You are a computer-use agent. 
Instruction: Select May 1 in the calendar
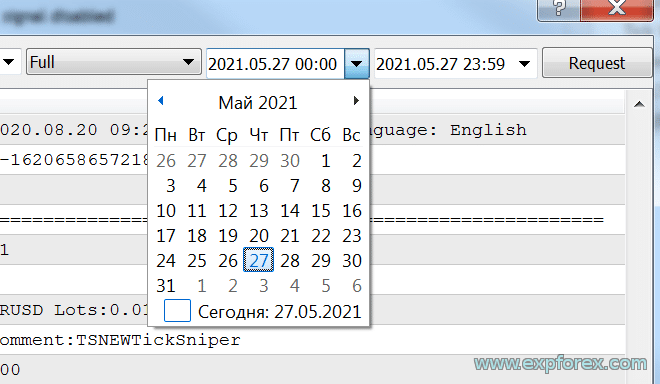tap(325, 161)
